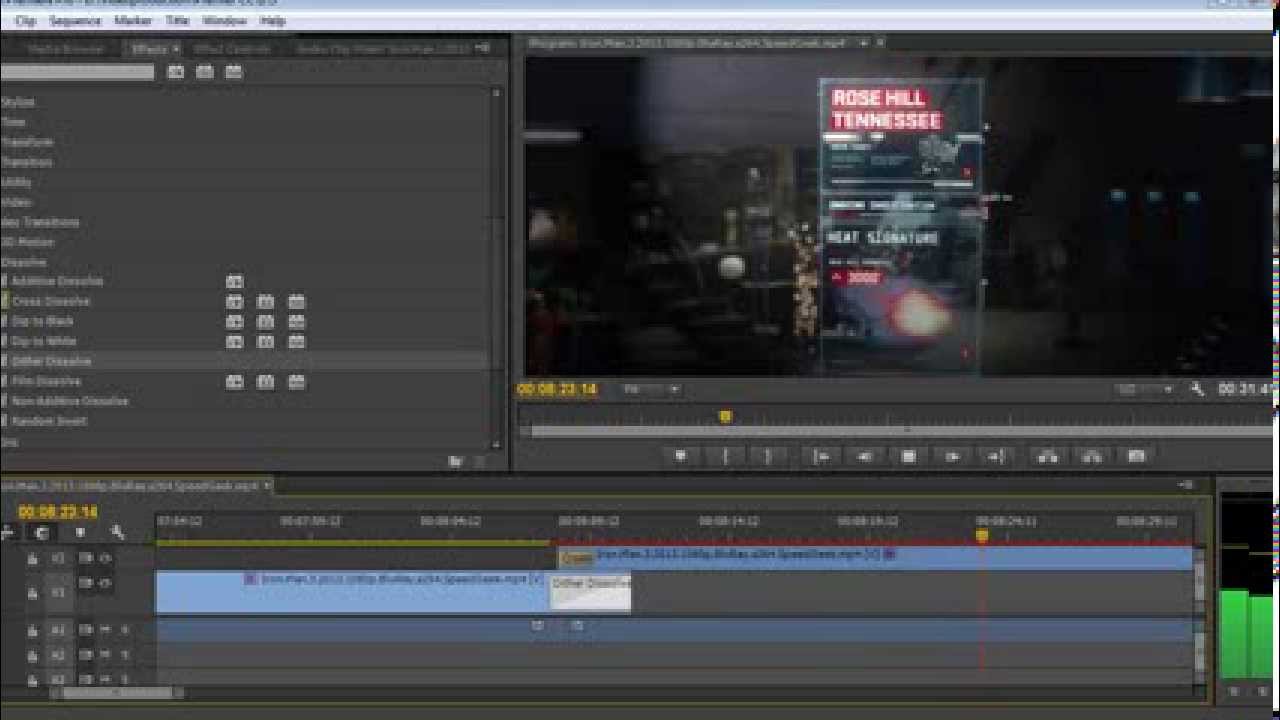1280x720 pixels.
Task: Toggle track output eye for top video track
Action: (105, 558)
